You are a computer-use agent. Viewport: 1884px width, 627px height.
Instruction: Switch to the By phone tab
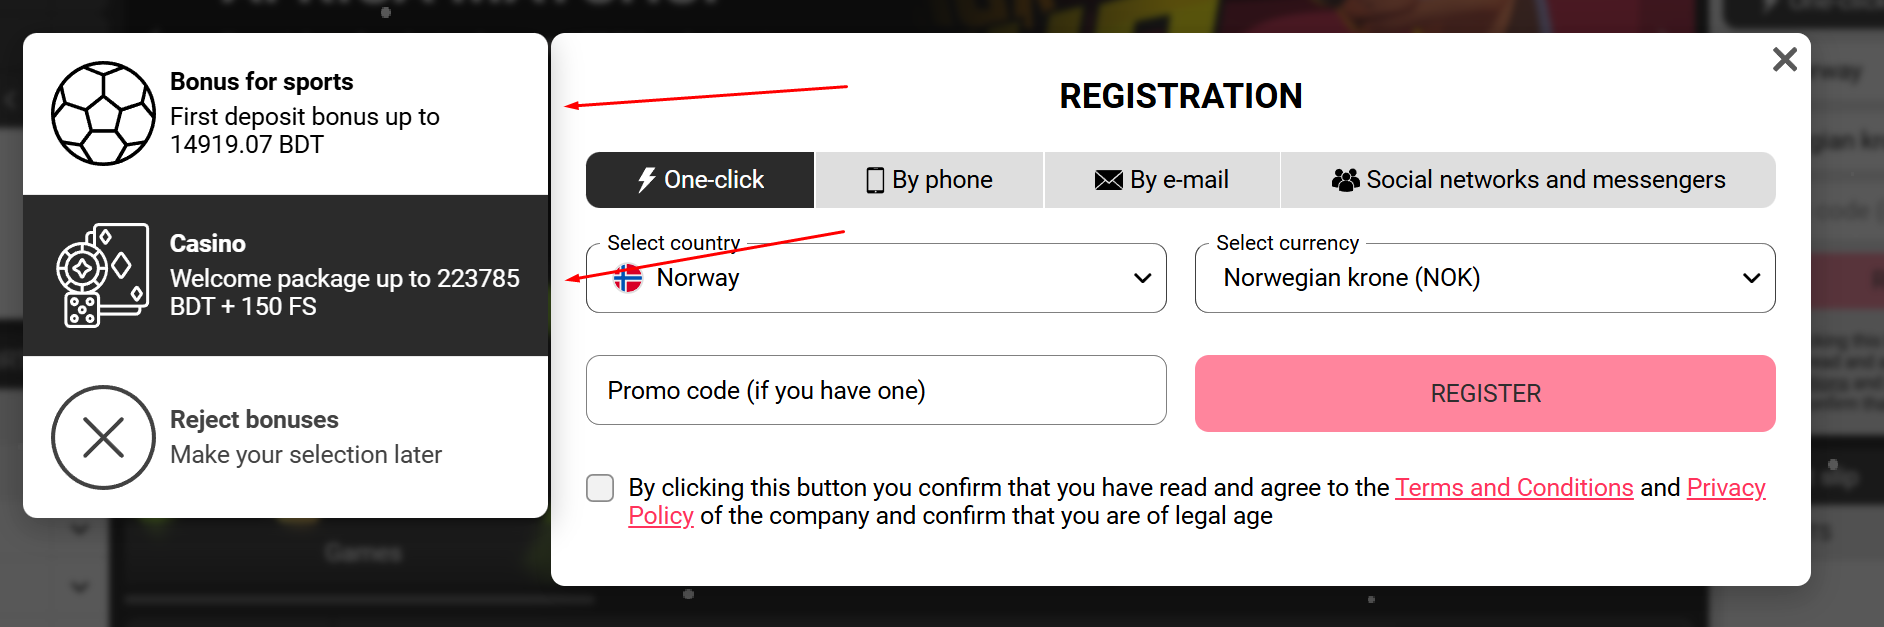[929, 180]
